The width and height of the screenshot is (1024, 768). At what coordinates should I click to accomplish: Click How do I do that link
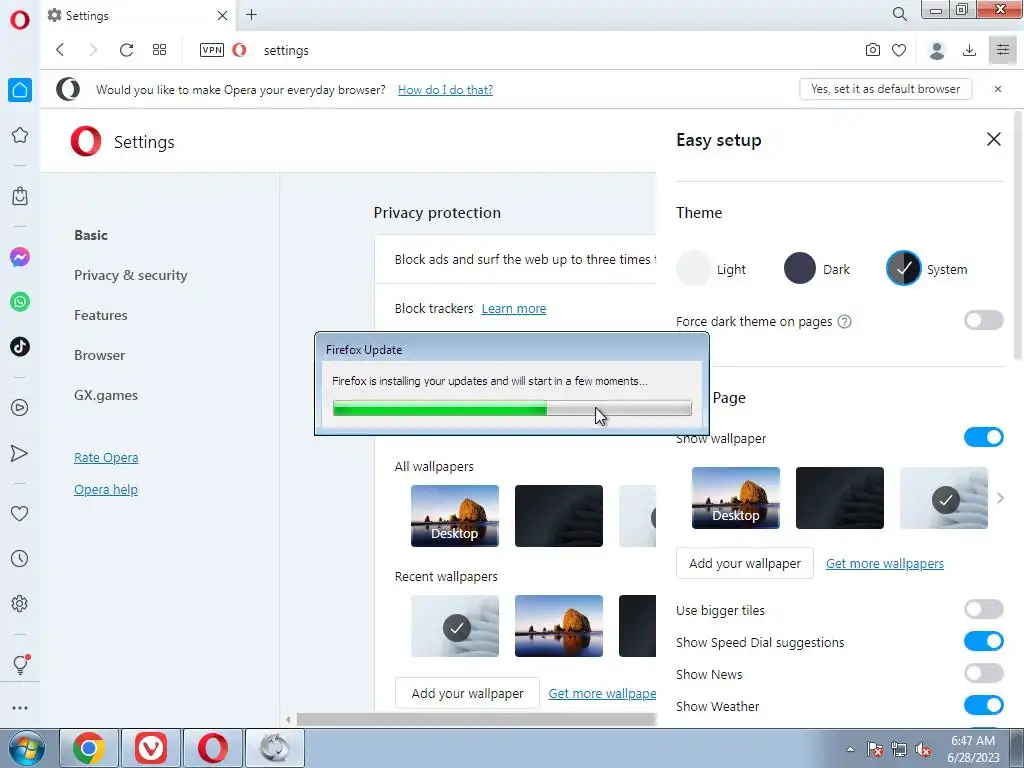tap(445, 89)
